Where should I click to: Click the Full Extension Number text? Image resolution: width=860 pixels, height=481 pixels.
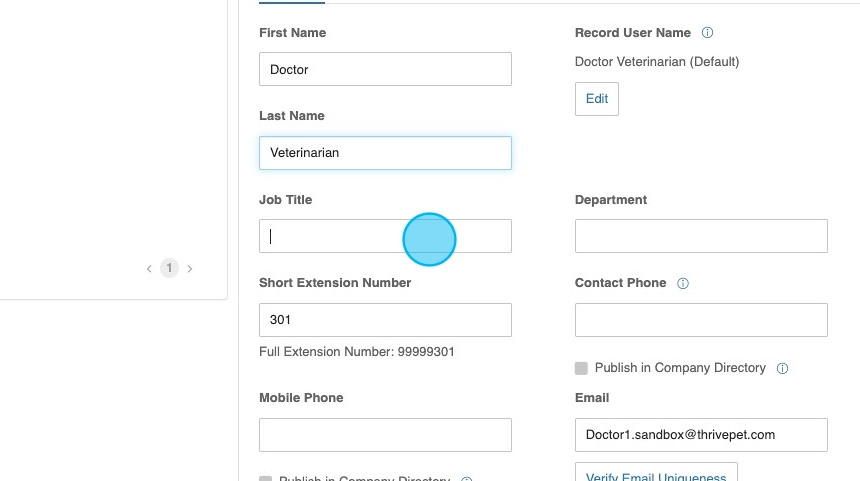[x=358, y=352]
